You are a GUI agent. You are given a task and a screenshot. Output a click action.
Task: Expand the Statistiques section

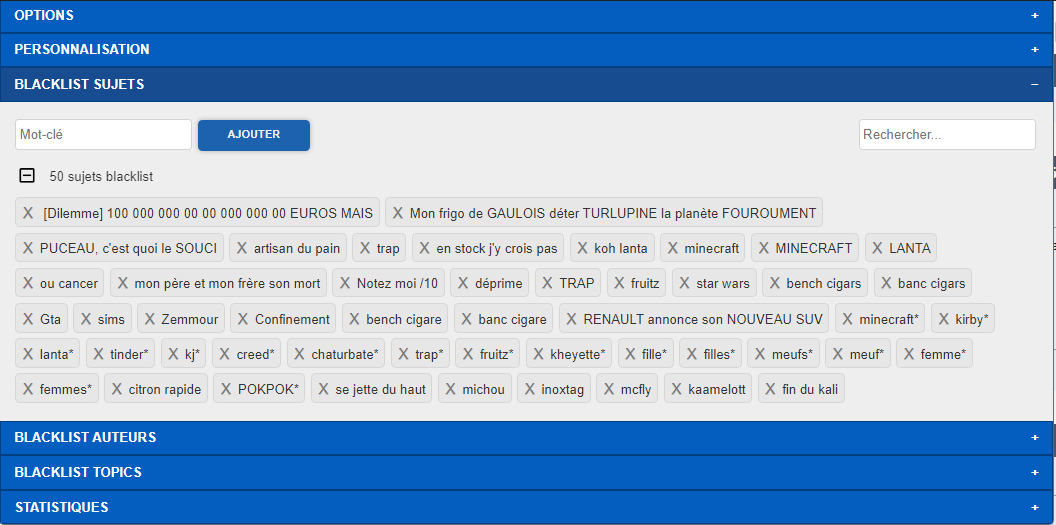[x=1035, y=507]
